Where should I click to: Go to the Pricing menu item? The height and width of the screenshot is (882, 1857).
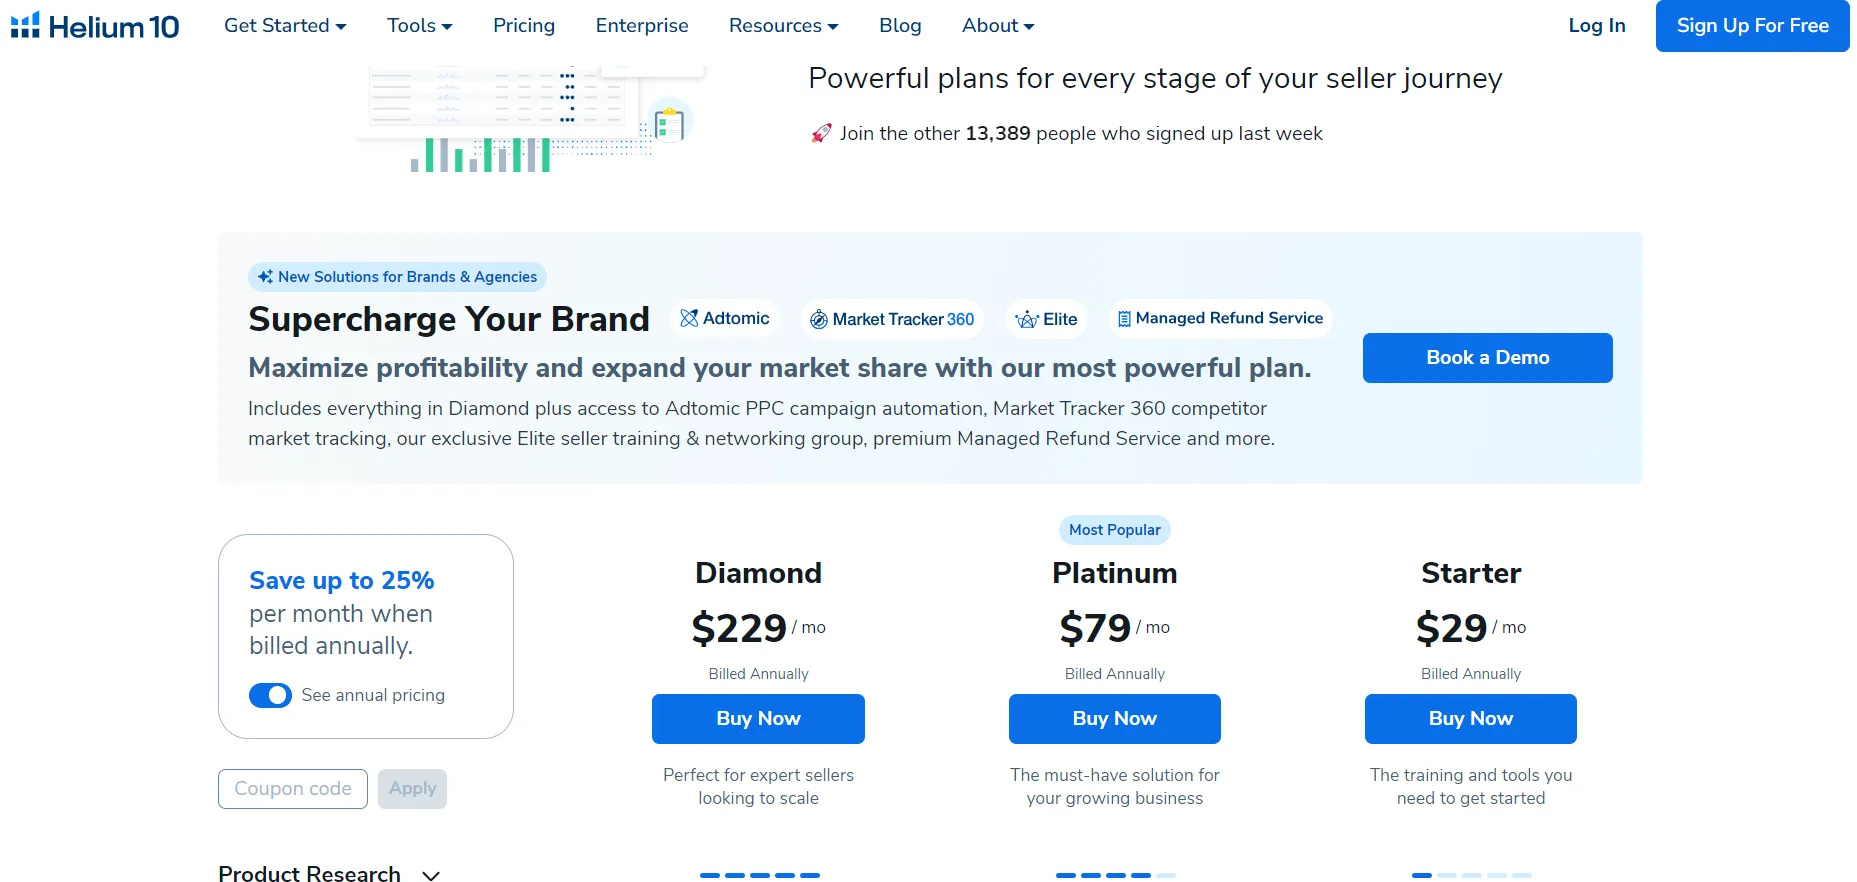pos(524,26)
